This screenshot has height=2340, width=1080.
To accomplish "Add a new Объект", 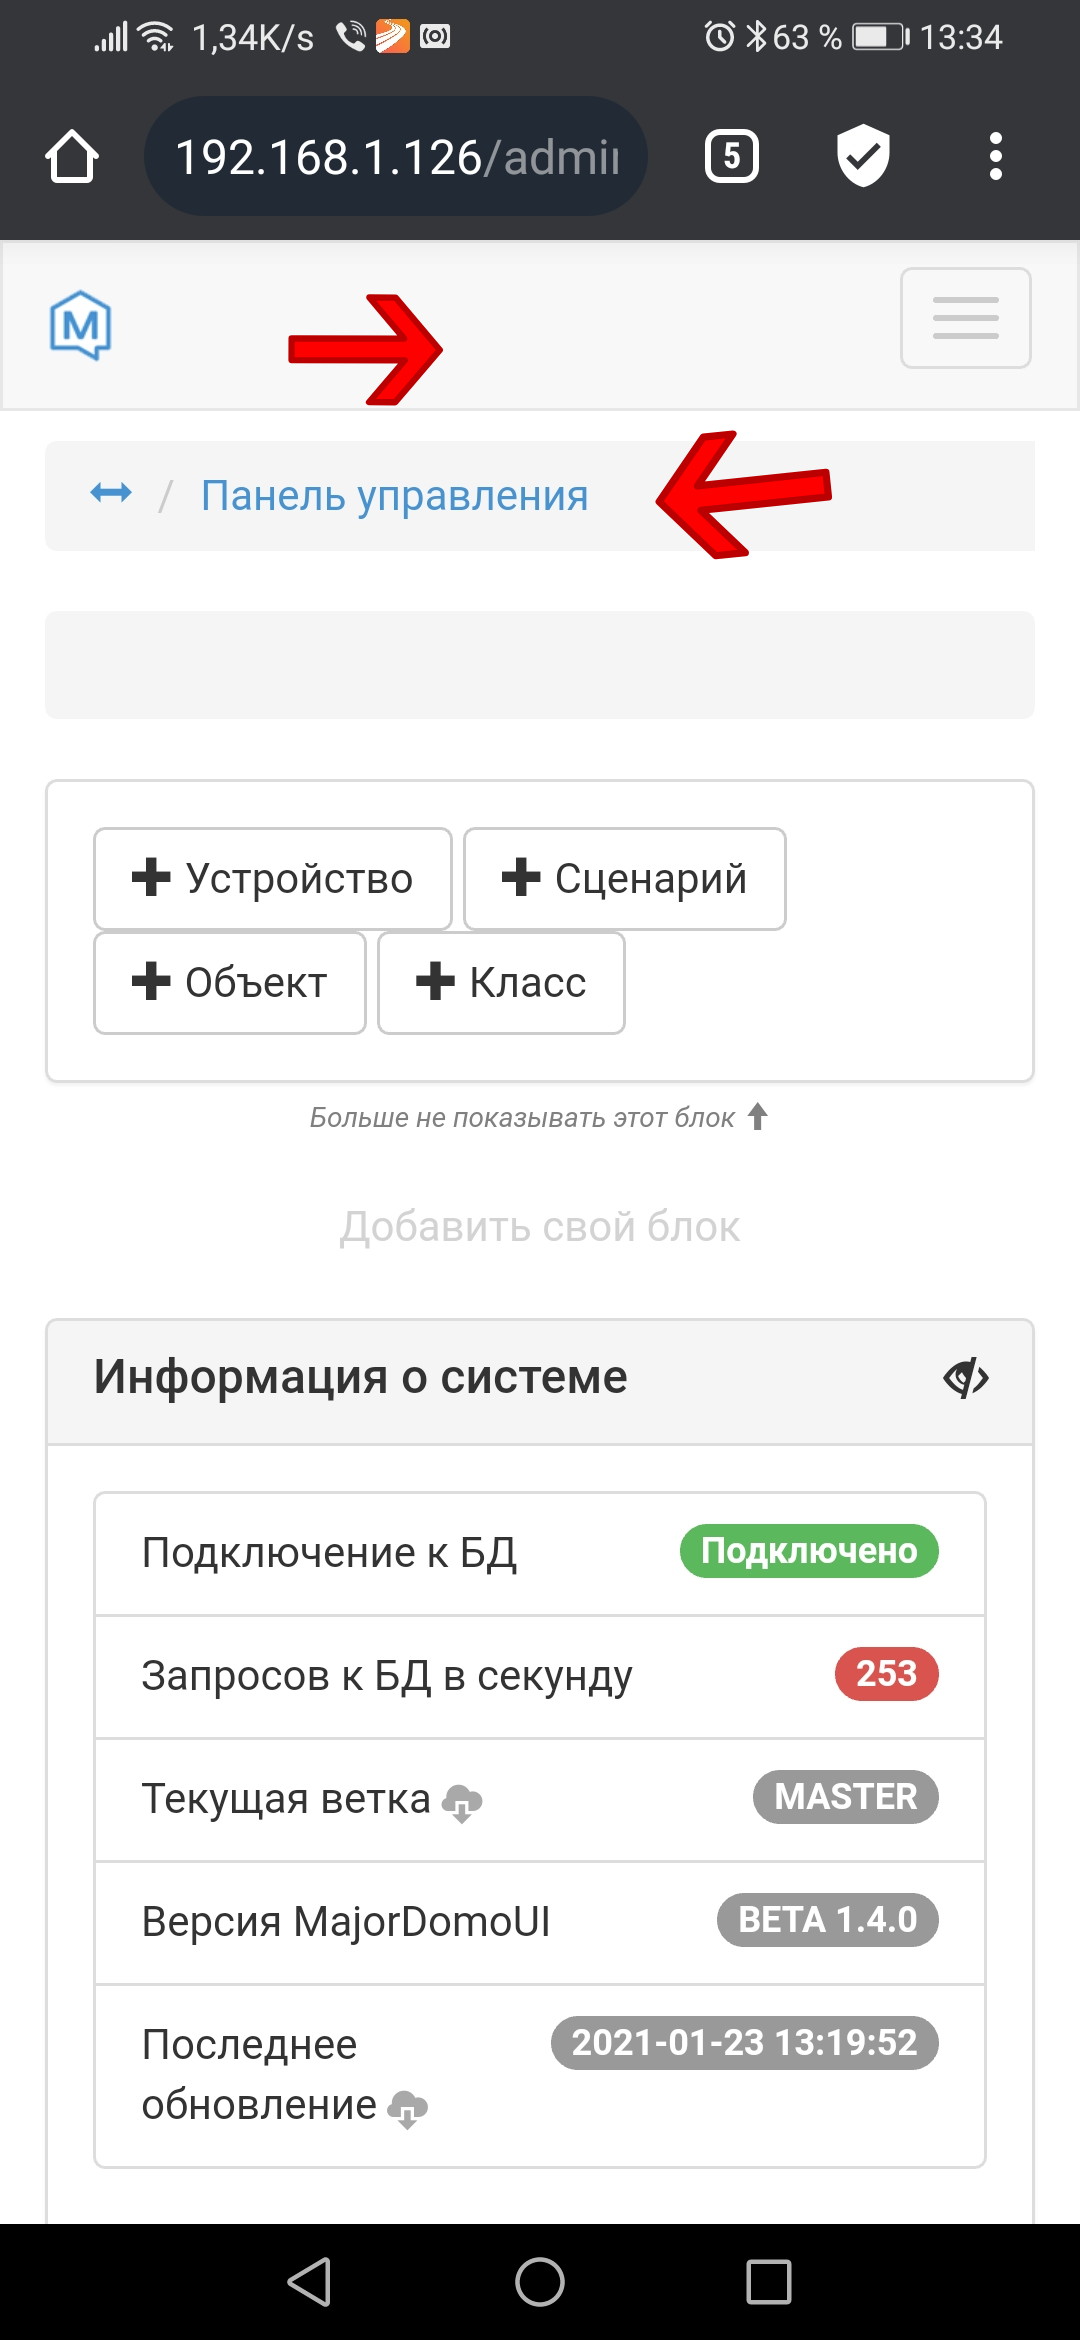I will (230, 983).
